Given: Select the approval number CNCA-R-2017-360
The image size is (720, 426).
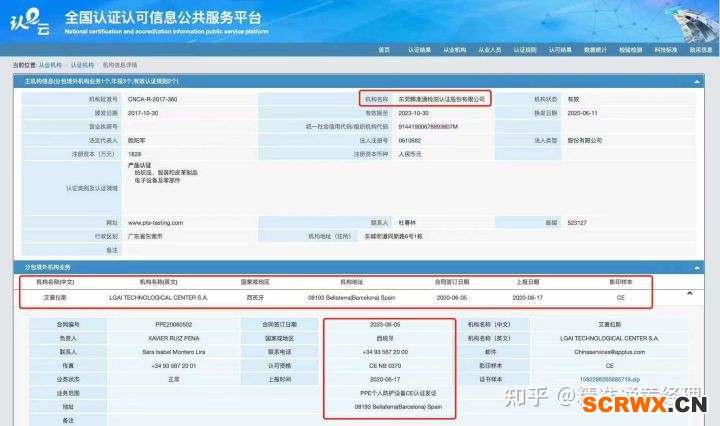Looking at the screenshot, I should tap(152, 99).
